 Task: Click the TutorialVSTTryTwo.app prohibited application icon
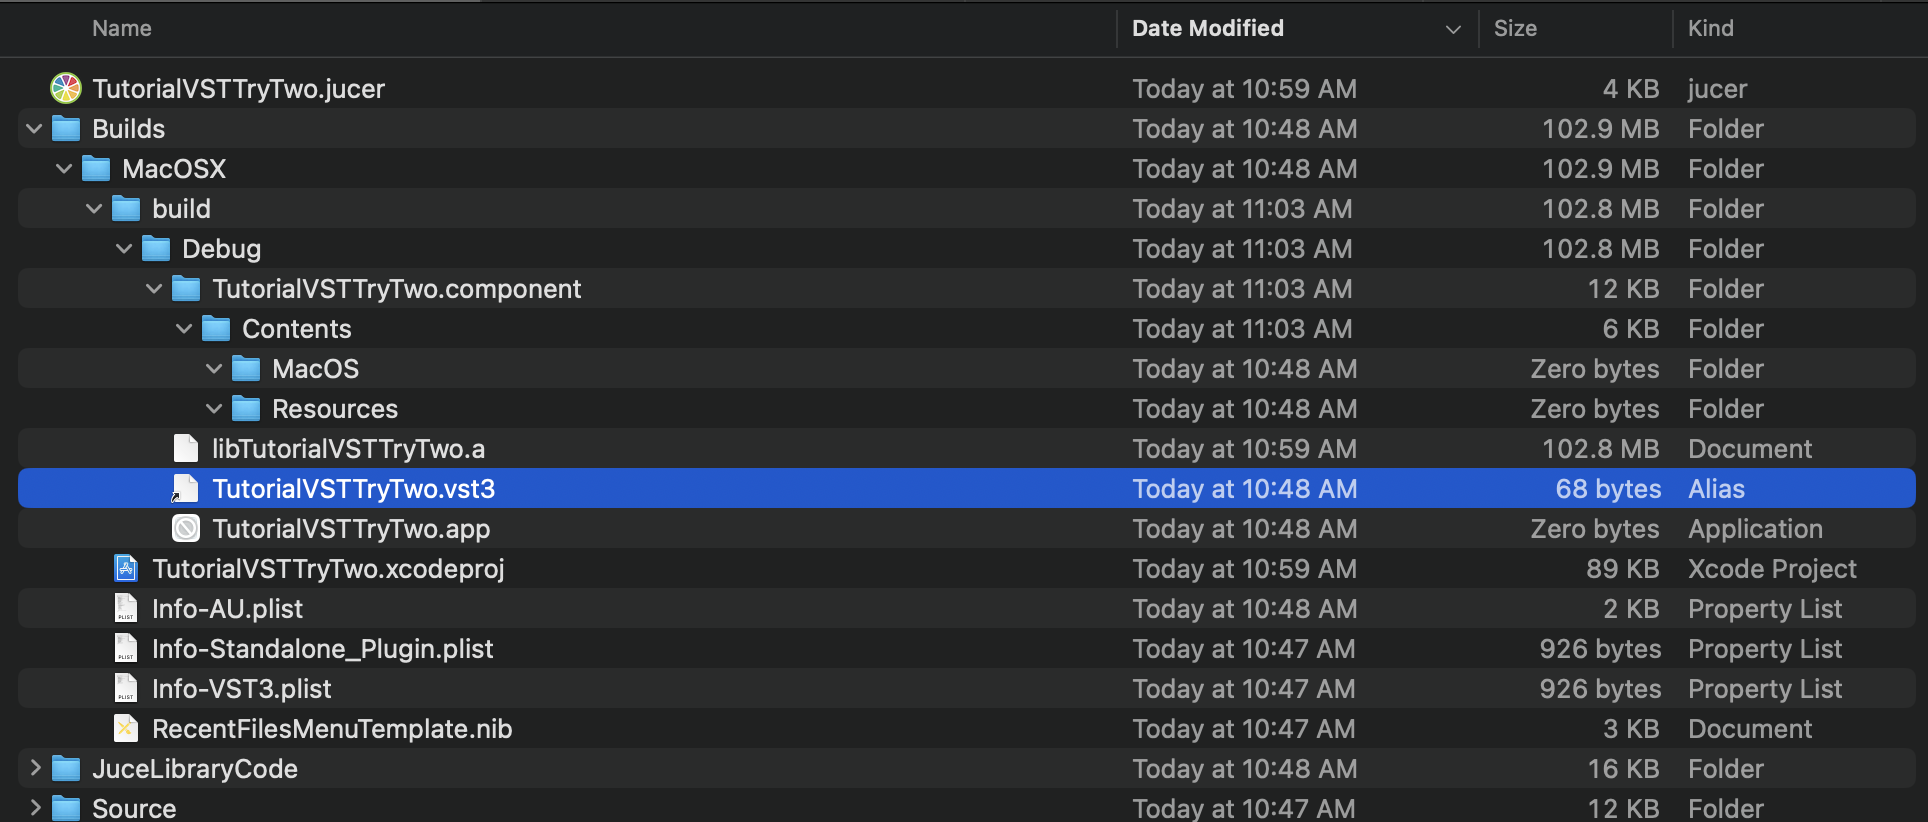coord(186,528)
